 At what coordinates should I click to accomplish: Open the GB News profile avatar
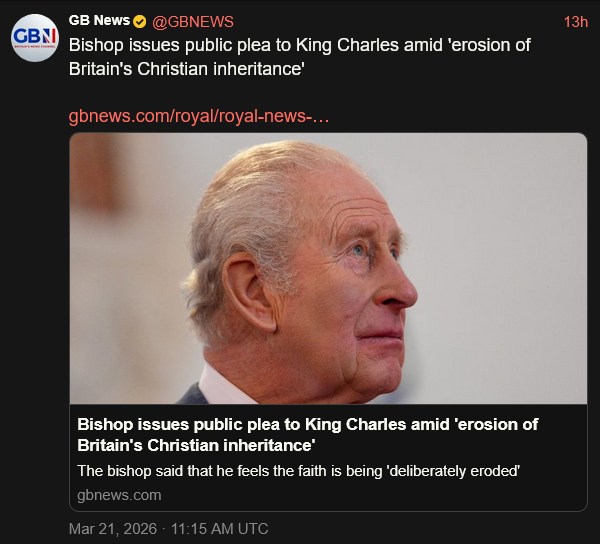[x=34, y=38]
